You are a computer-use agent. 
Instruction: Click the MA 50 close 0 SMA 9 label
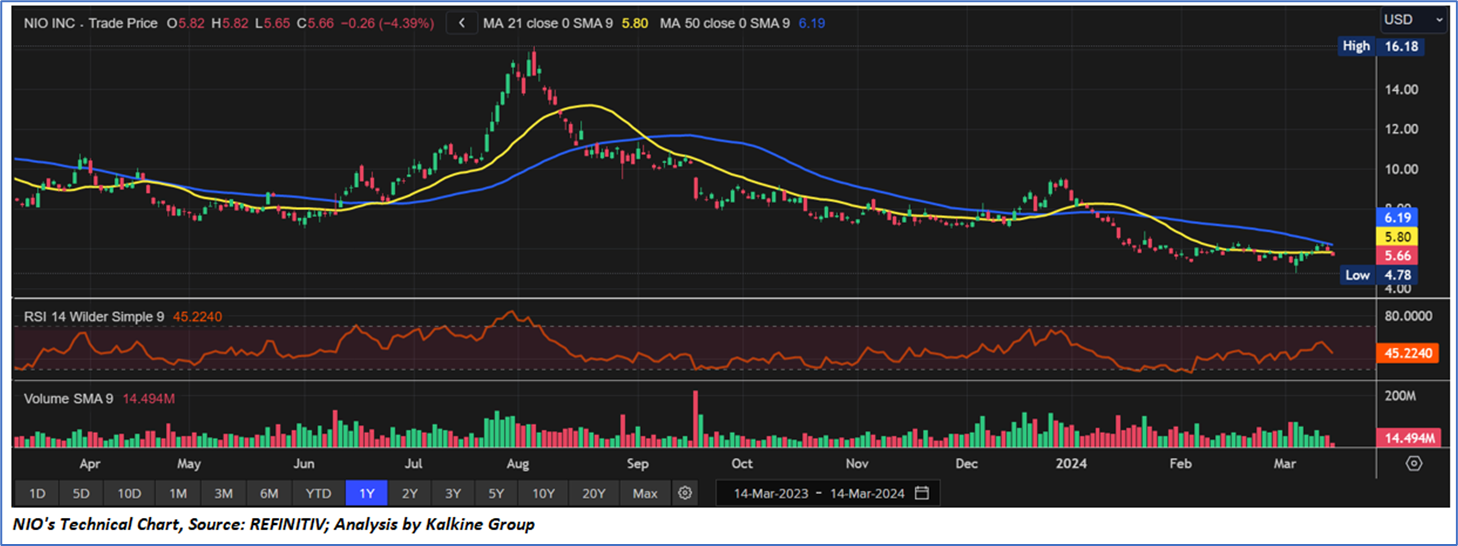coord(723,22)
